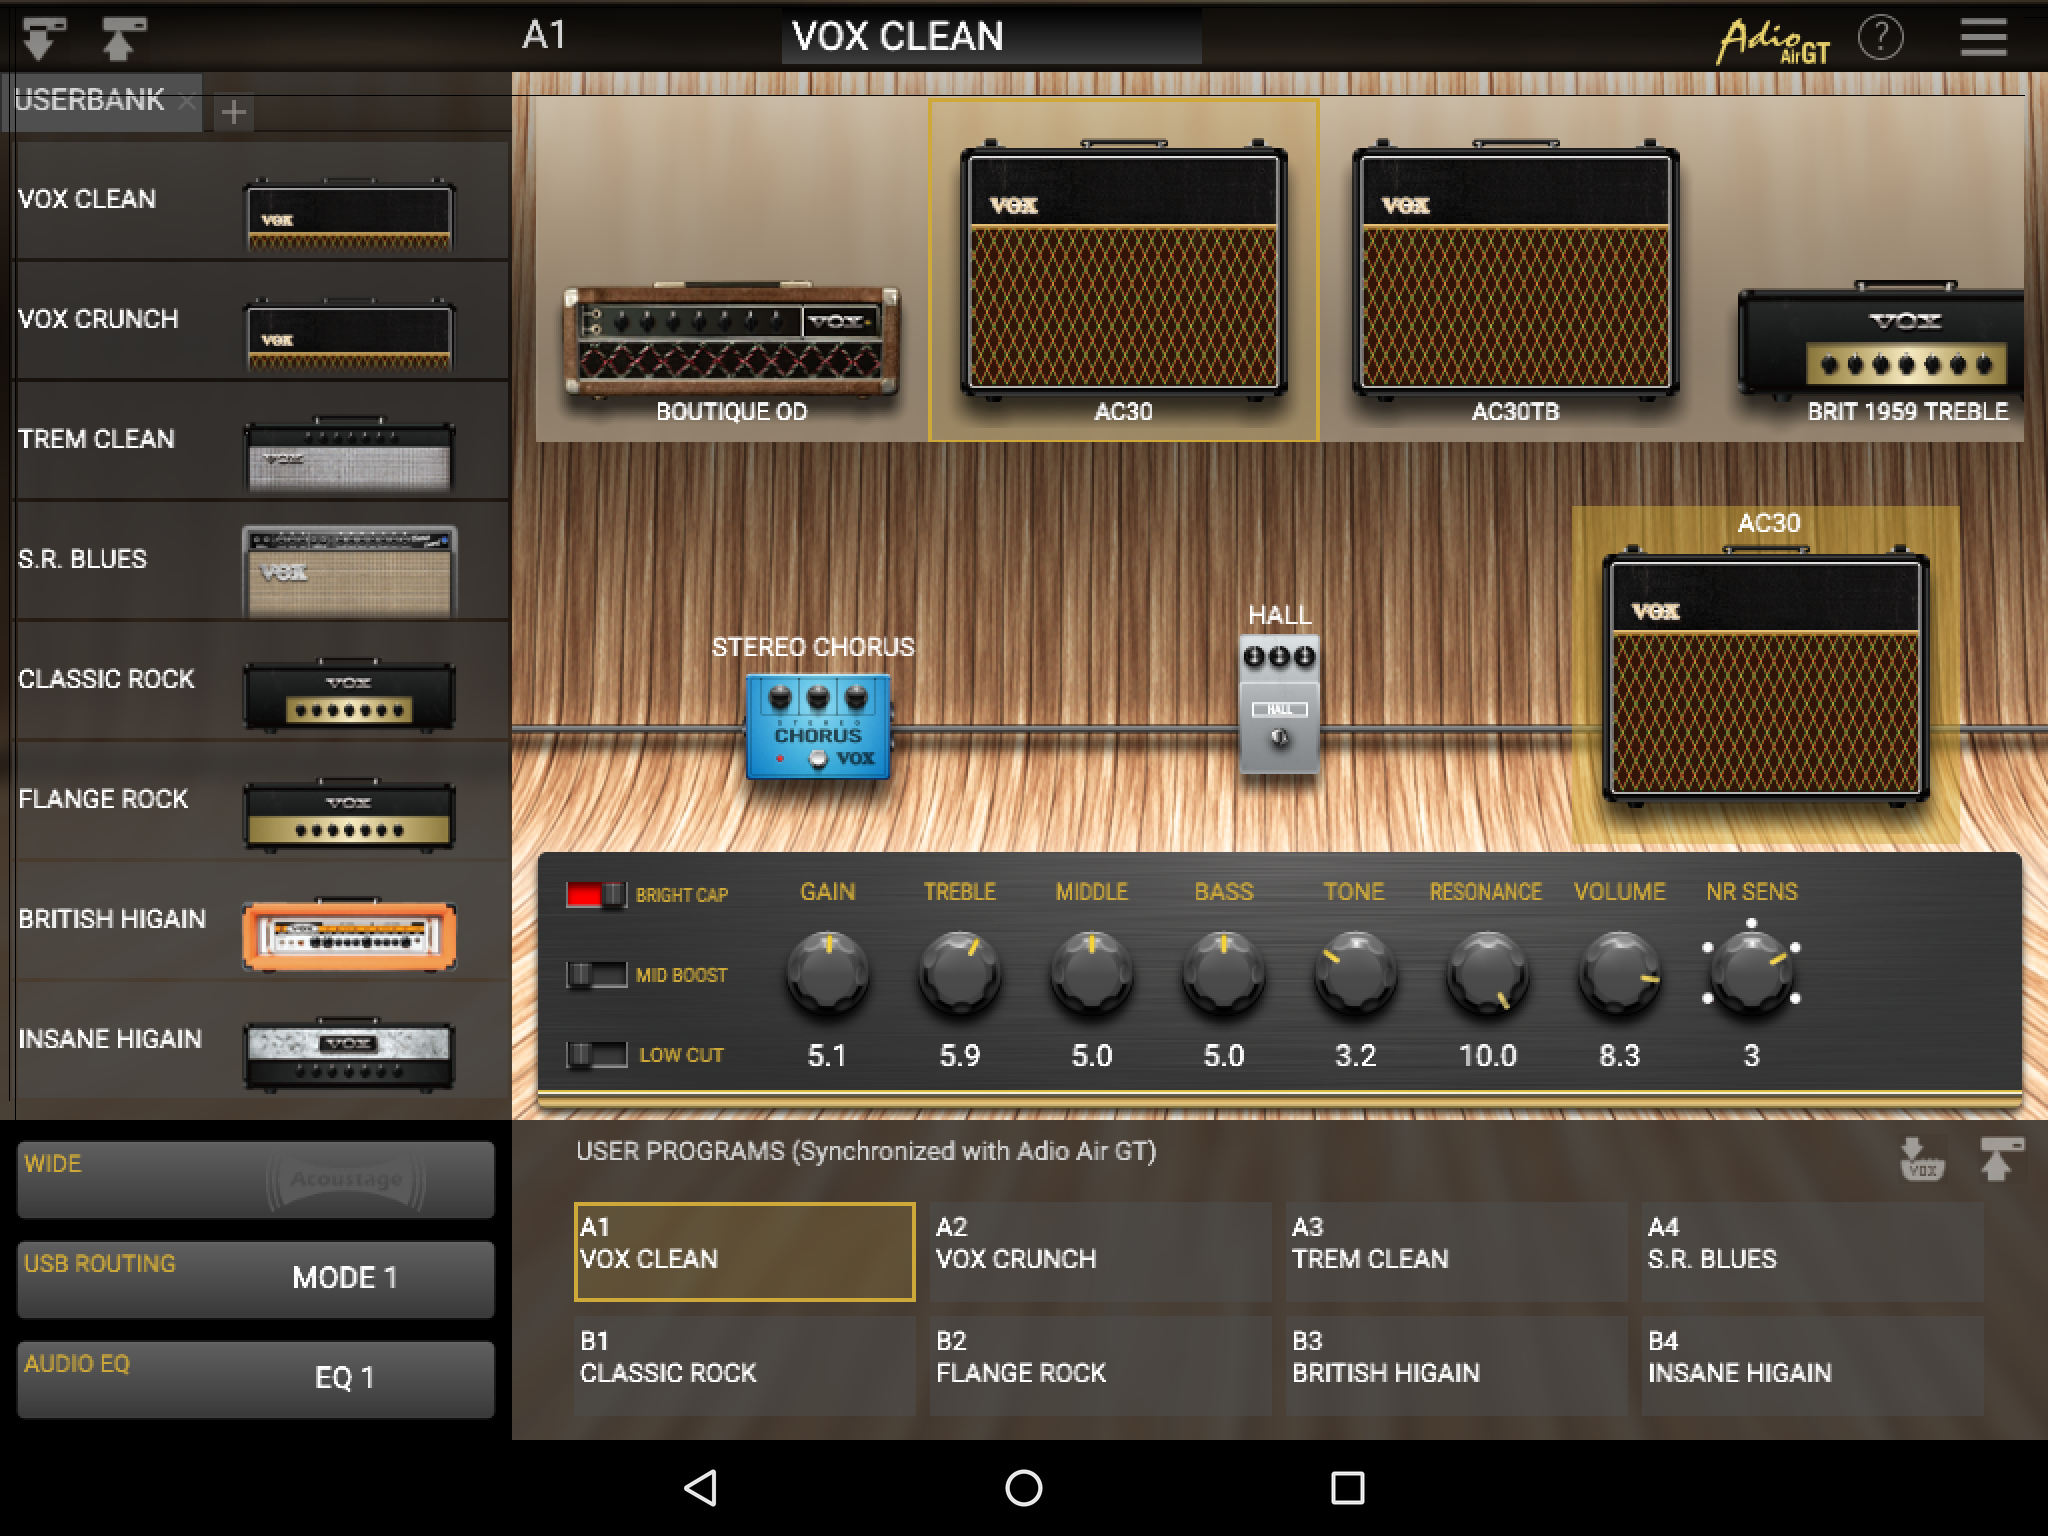Open the hamburger menu

1983,38
